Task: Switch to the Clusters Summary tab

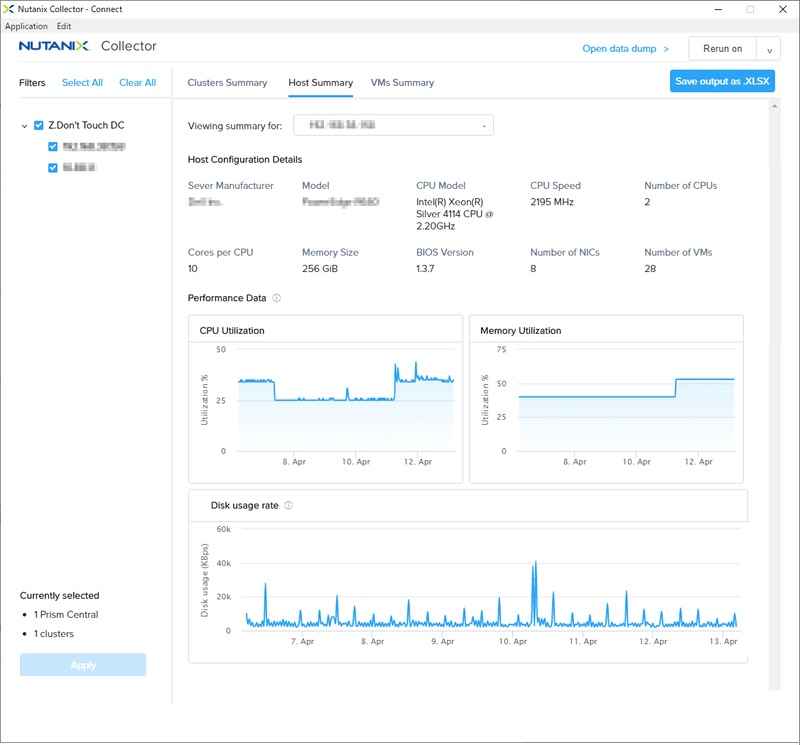Action: coord(227,83)
